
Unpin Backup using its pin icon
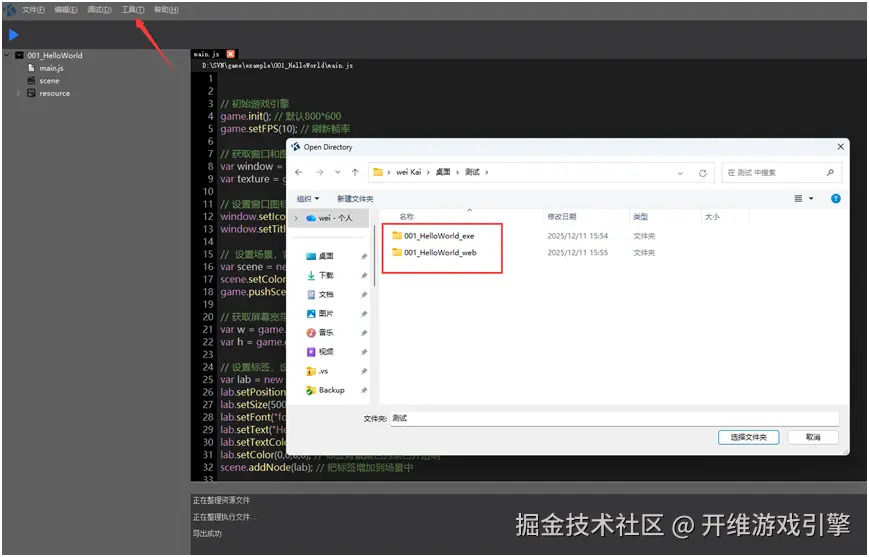(x=364, y=390)
